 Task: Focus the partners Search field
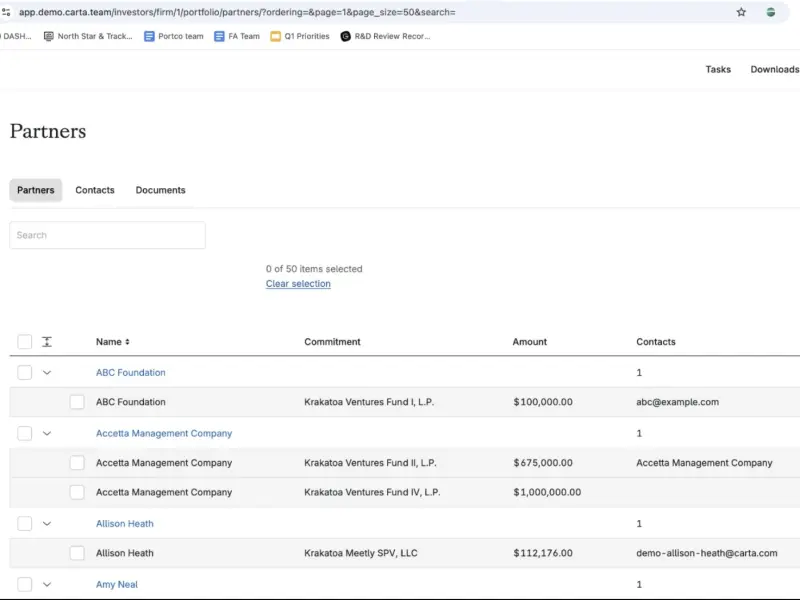click(x=108, y=235)
